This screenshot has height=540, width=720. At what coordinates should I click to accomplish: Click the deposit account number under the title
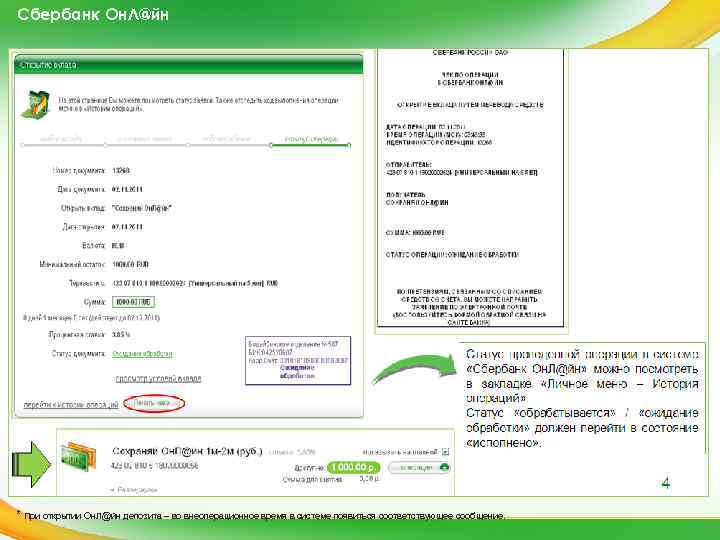155,466
